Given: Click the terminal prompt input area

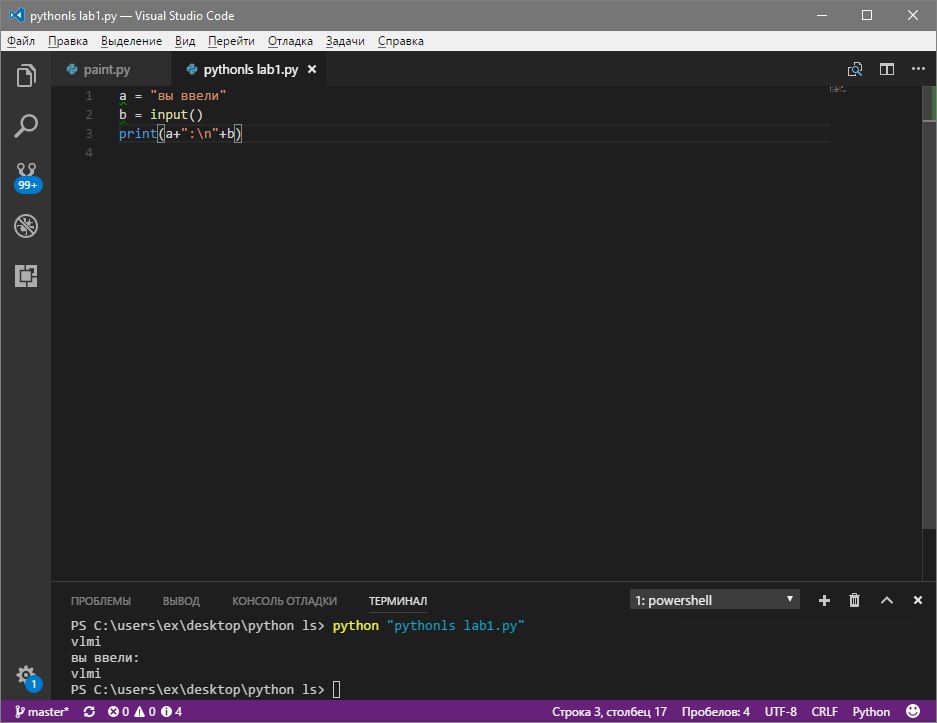Looking at the screenshot, I should tap(337, 689).
